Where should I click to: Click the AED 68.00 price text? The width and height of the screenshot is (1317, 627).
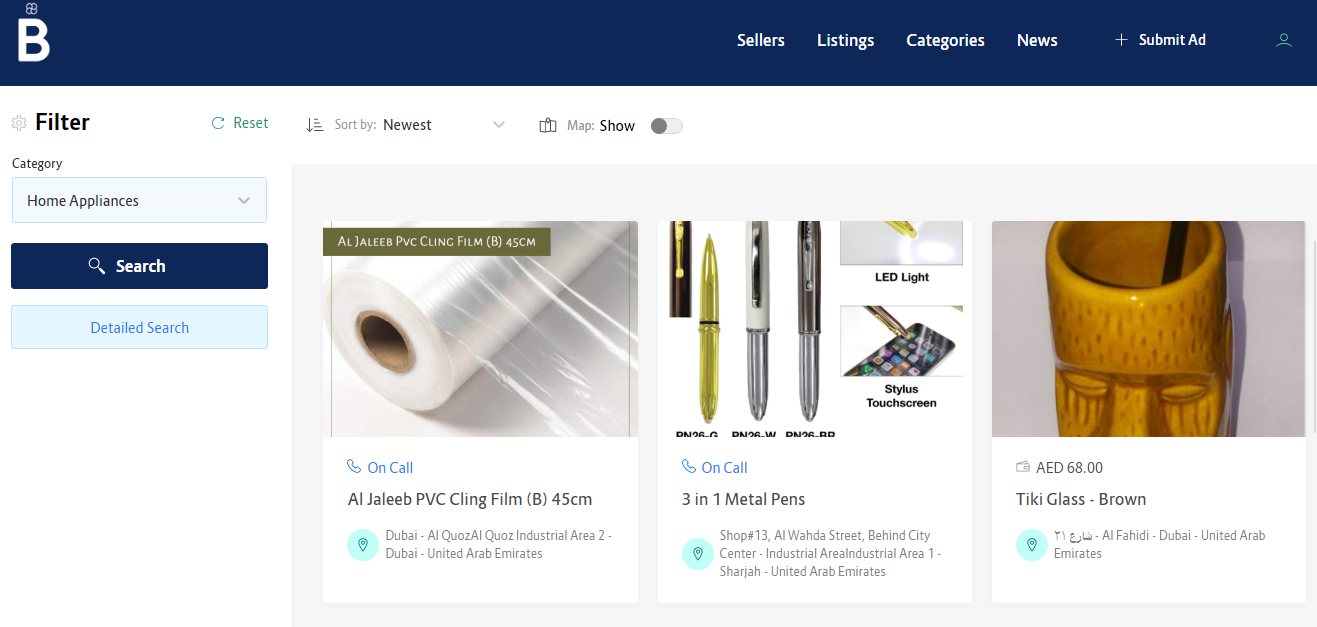1069,467
